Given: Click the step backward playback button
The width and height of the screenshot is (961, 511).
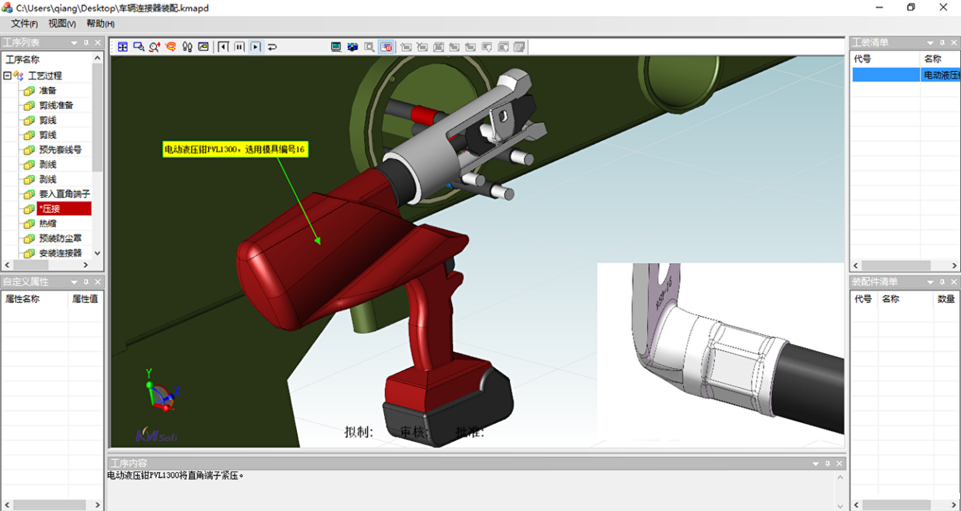Looking at the screenshot, I should click(223, 47).
